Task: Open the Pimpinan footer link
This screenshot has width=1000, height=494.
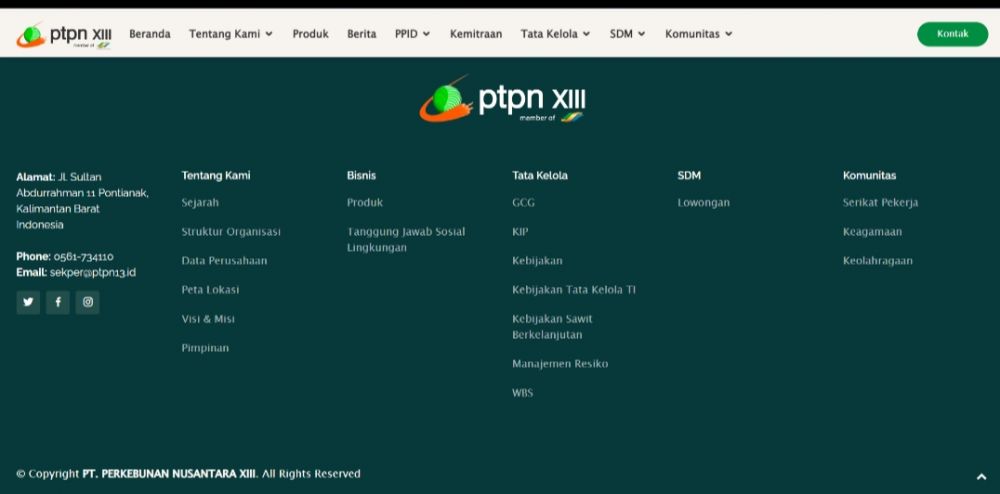Action: 205,347
